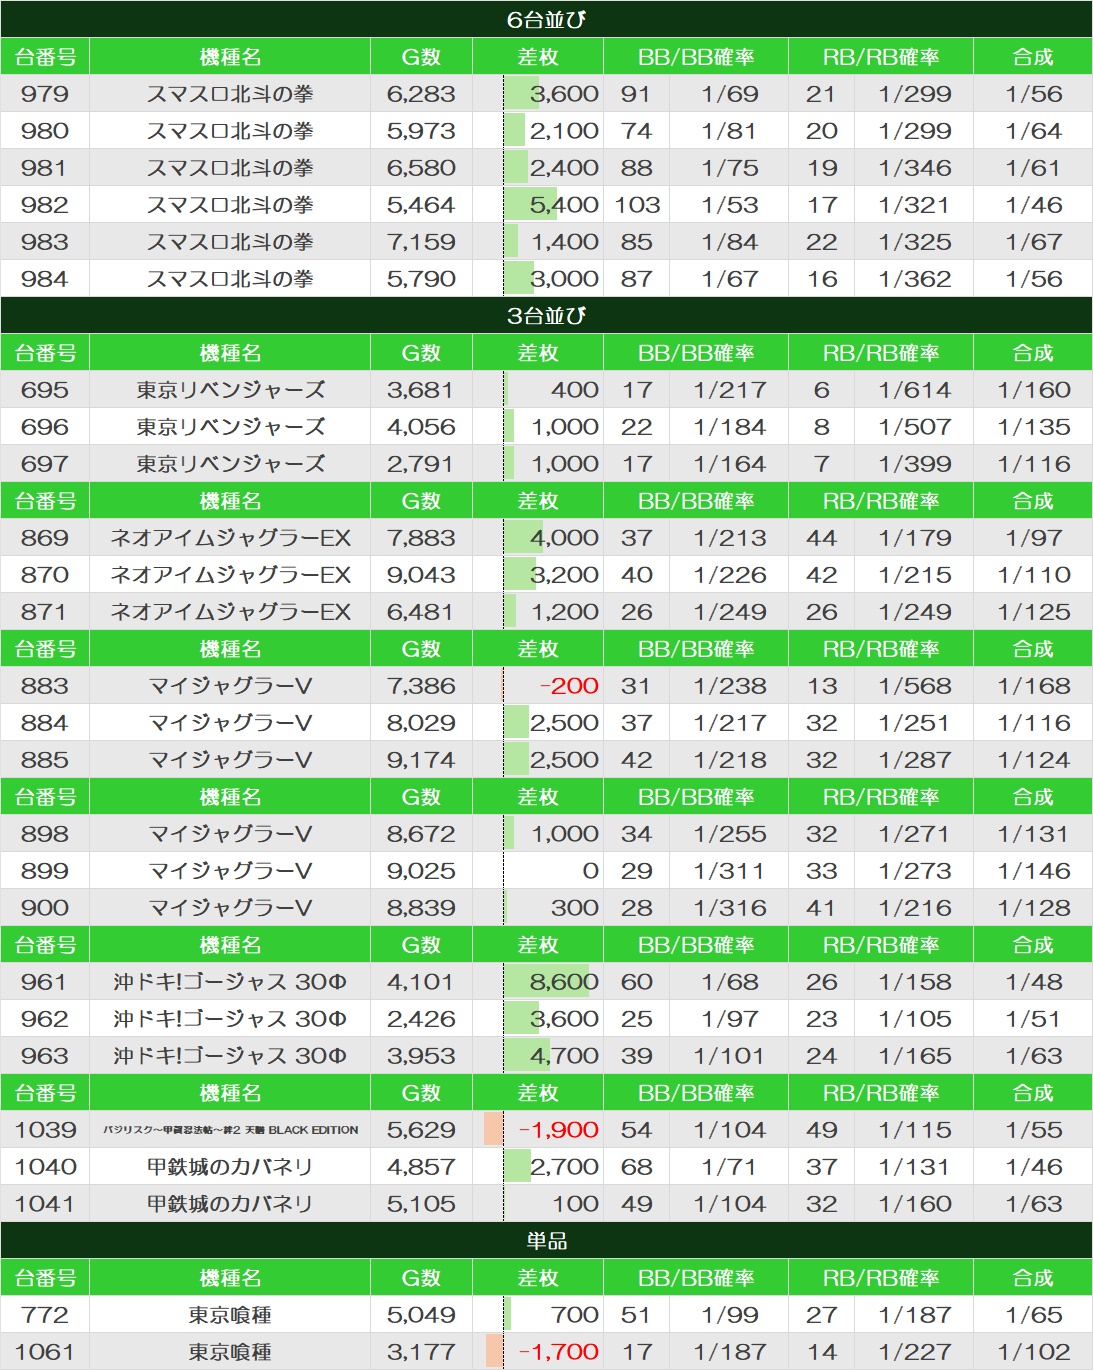
Task: Click the "3台並び" section header
Action: [546, 315]
